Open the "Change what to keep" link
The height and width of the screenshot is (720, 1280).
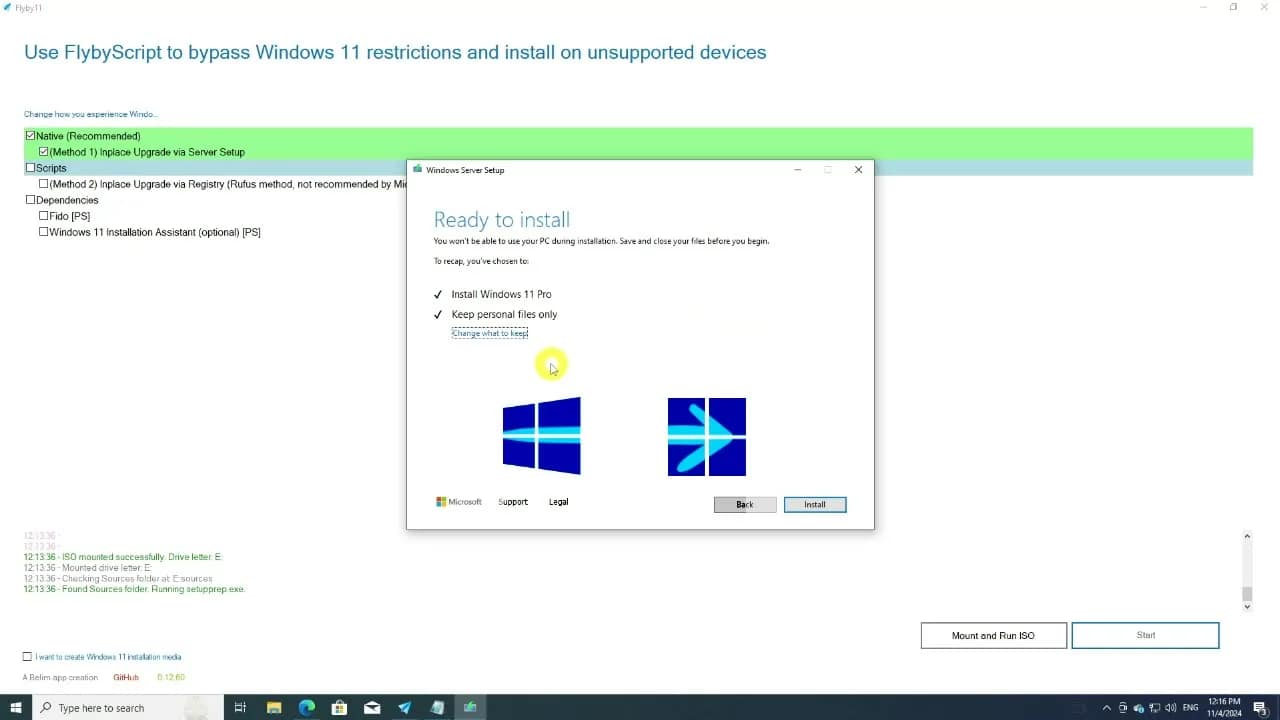[x=489, y=332]
